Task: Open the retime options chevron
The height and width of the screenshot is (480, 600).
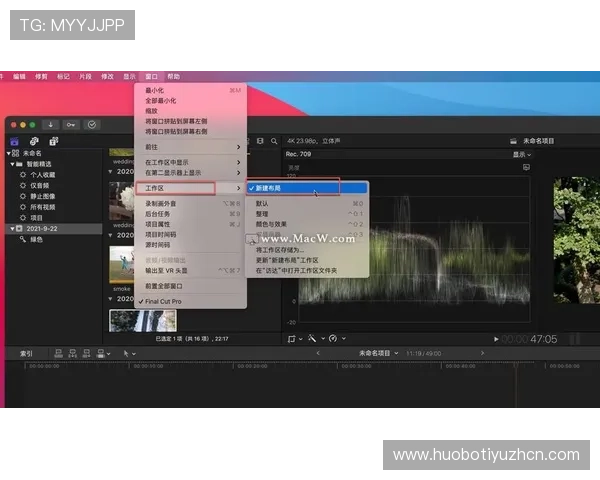Action: click(x=344, y=338)
